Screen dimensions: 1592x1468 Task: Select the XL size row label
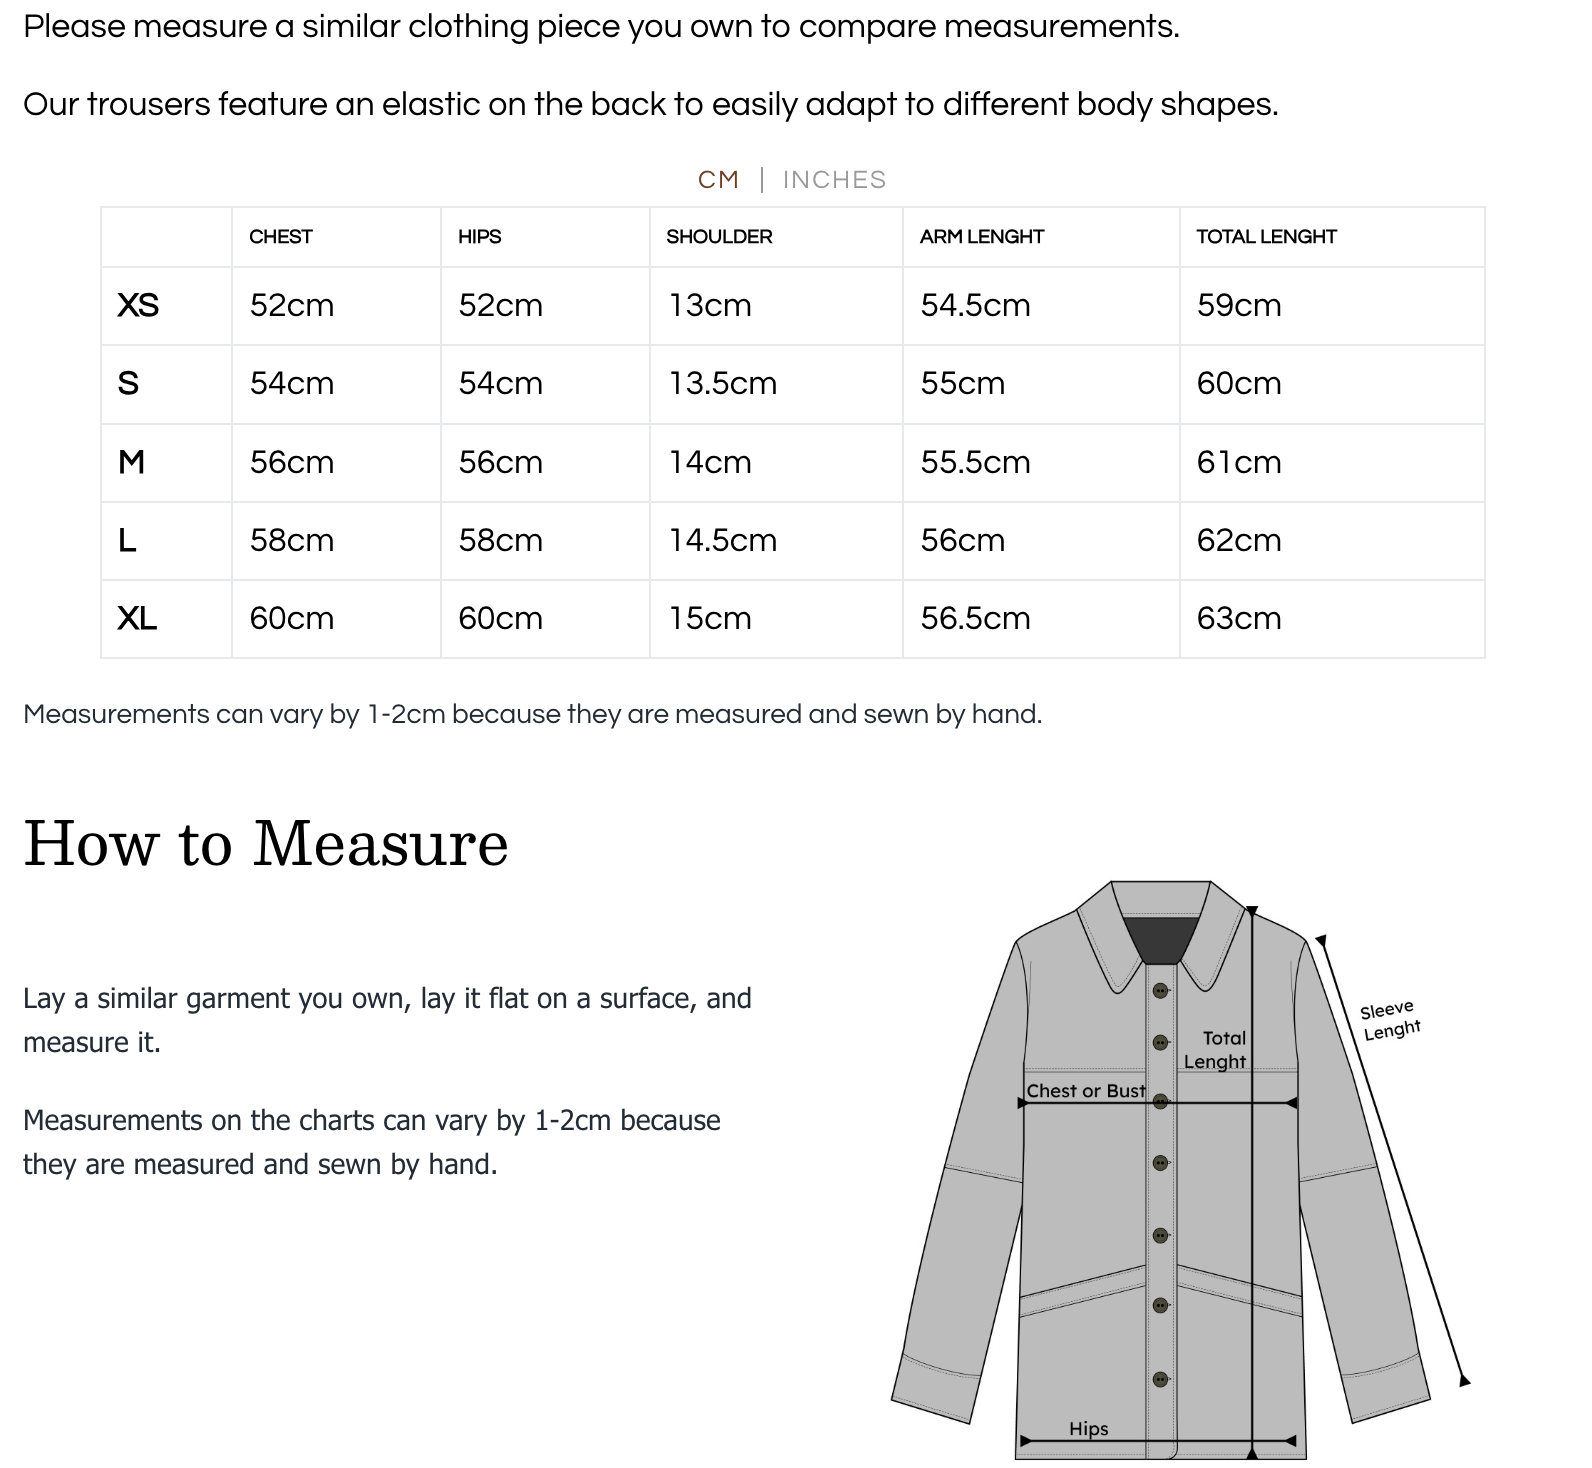pyautogui.click(x=137, y=618)
